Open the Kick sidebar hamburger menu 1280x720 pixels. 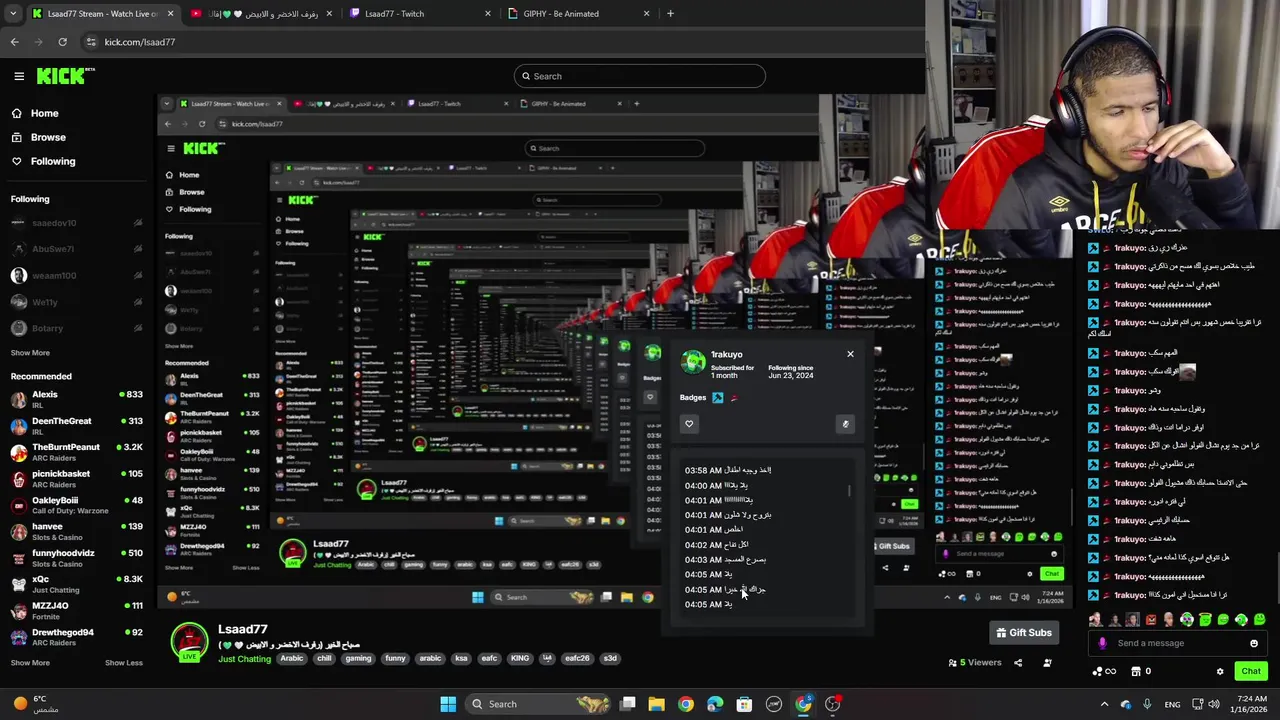(x=19, y=76)
